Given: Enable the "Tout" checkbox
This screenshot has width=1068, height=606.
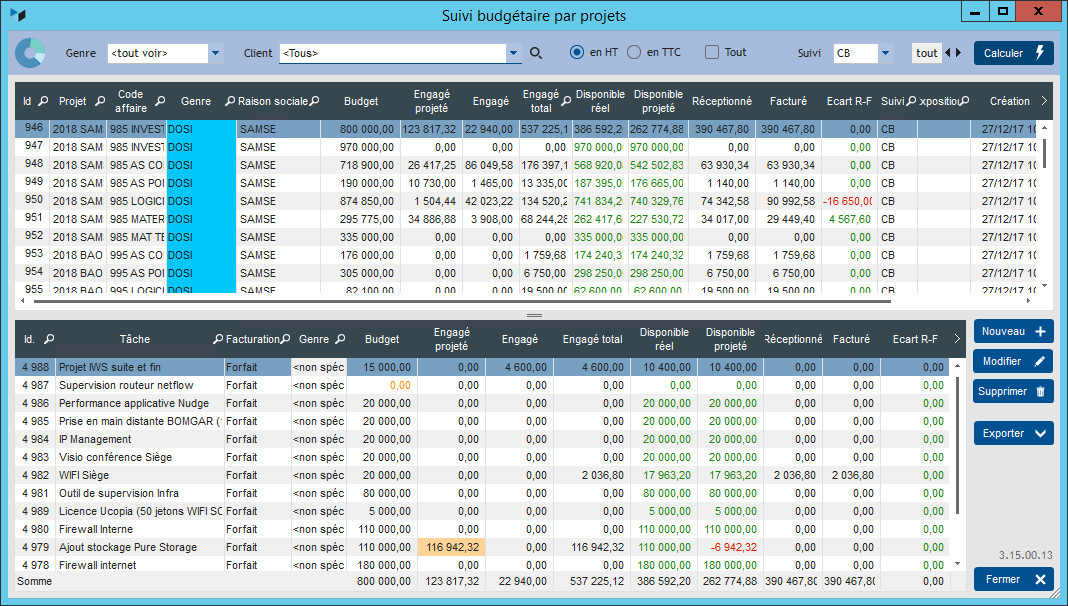Looking at the screenshot, I should pos(712,52).
